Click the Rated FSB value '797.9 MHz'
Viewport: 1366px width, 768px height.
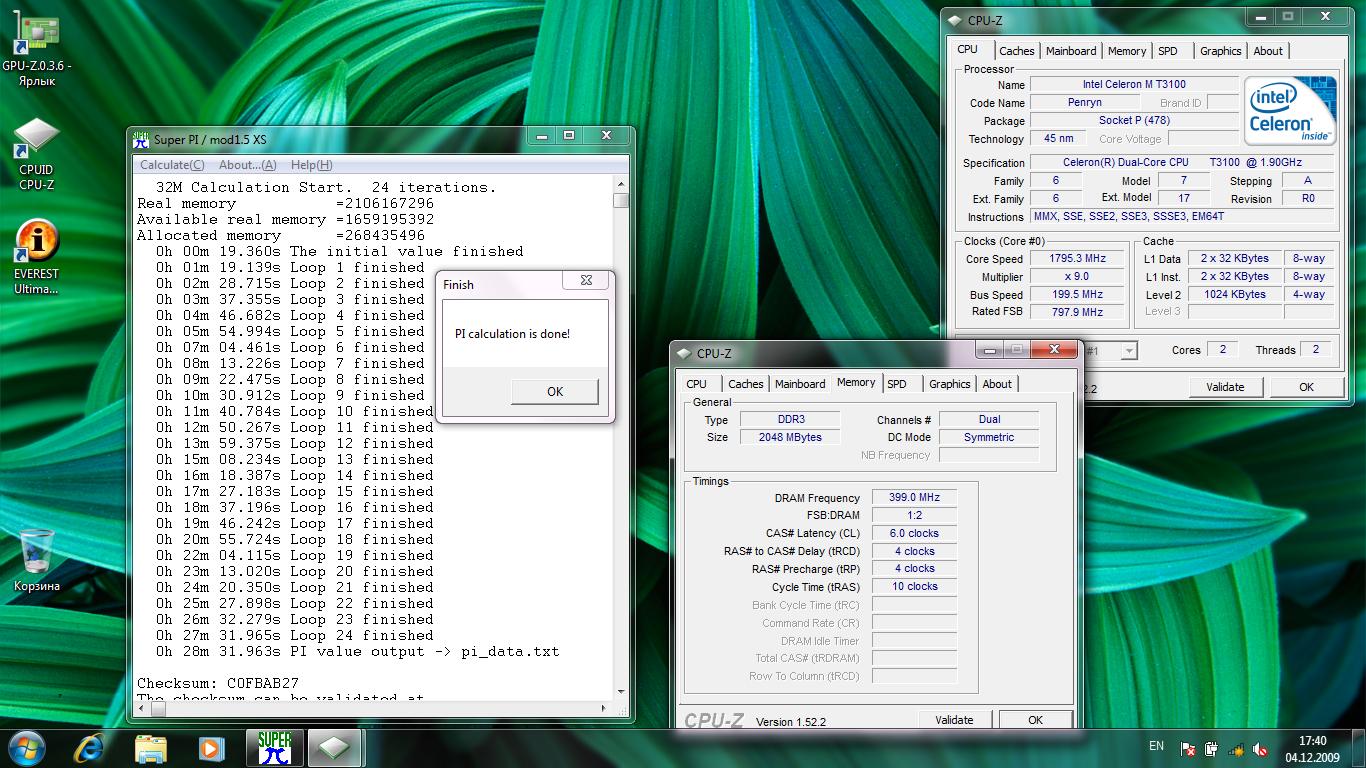[1076, 312]
